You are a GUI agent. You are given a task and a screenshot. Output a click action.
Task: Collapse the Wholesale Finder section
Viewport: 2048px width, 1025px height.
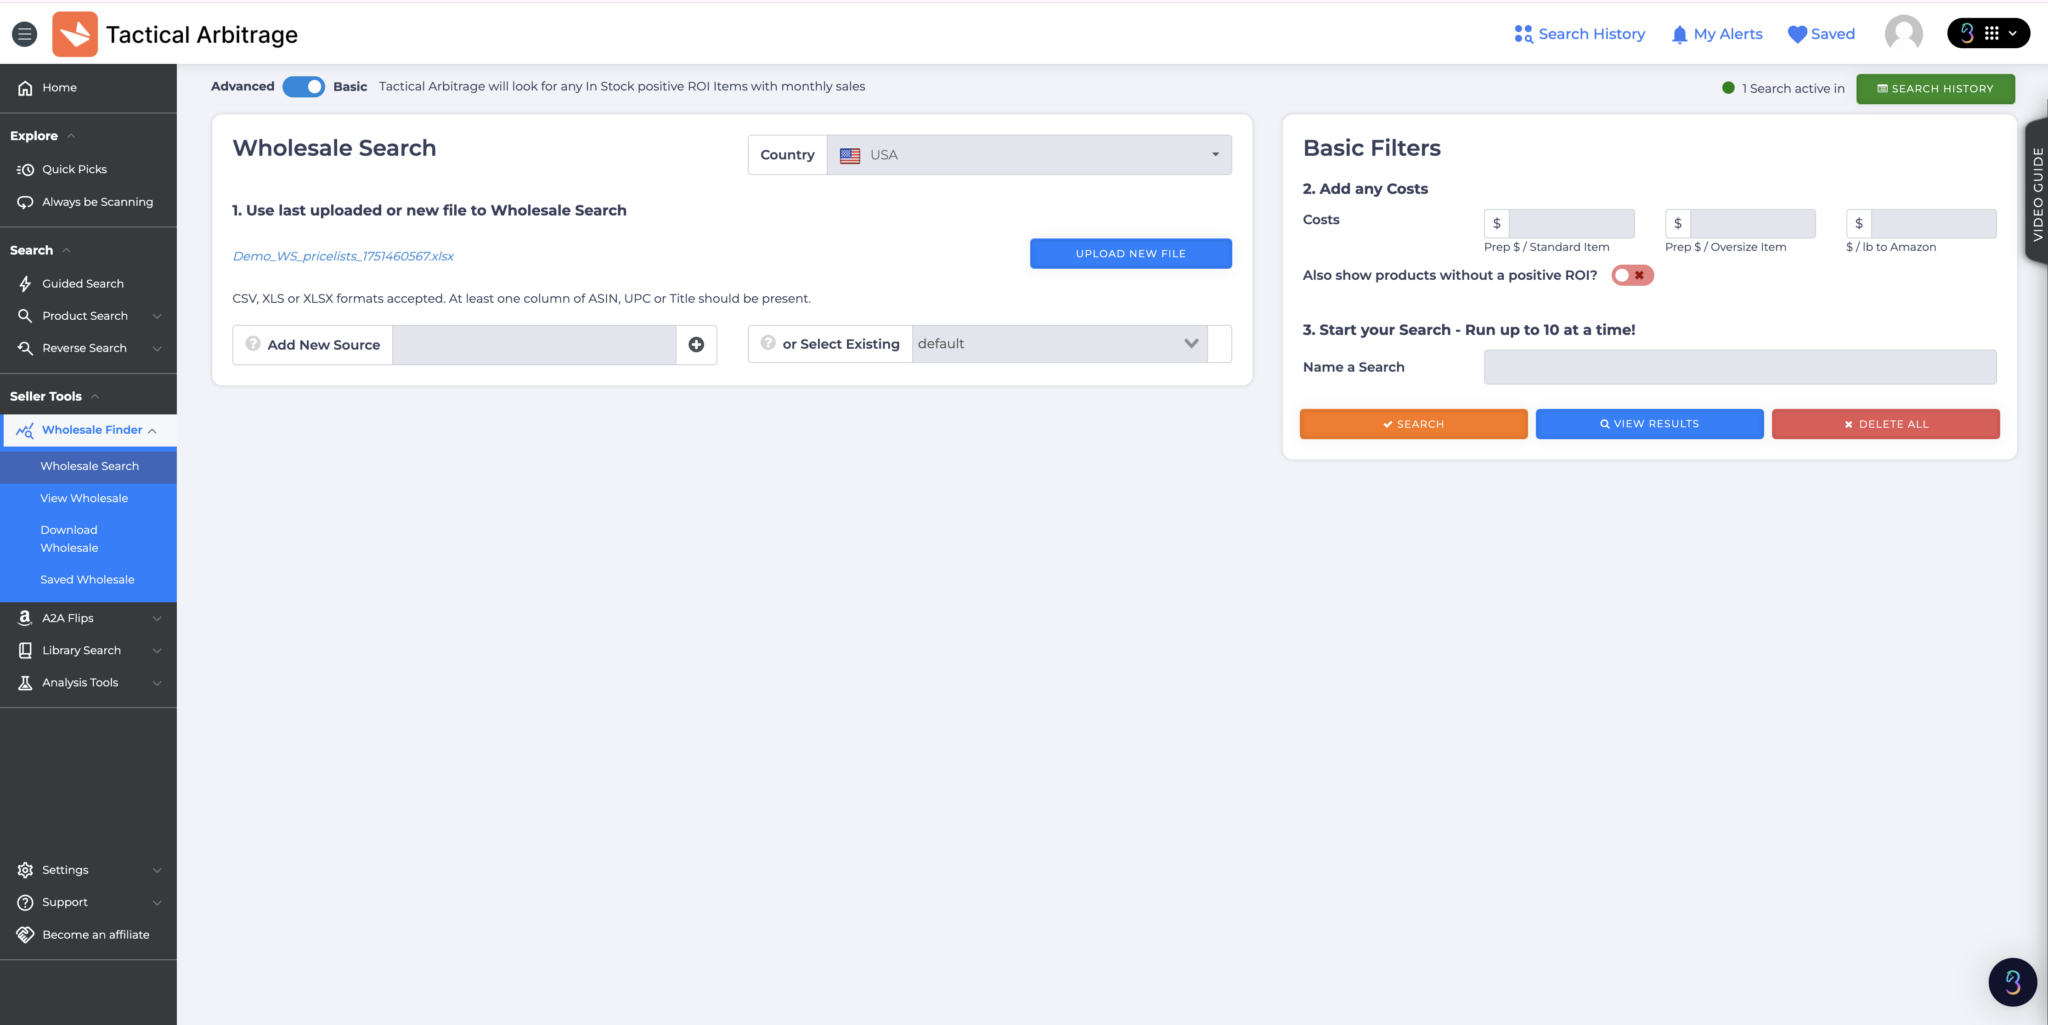(152, 431)
